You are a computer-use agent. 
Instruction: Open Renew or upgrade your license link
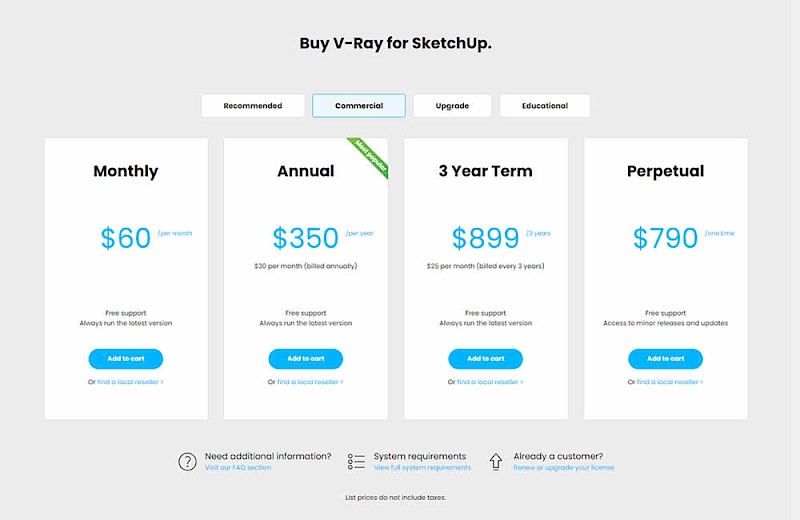click(563, 468)
